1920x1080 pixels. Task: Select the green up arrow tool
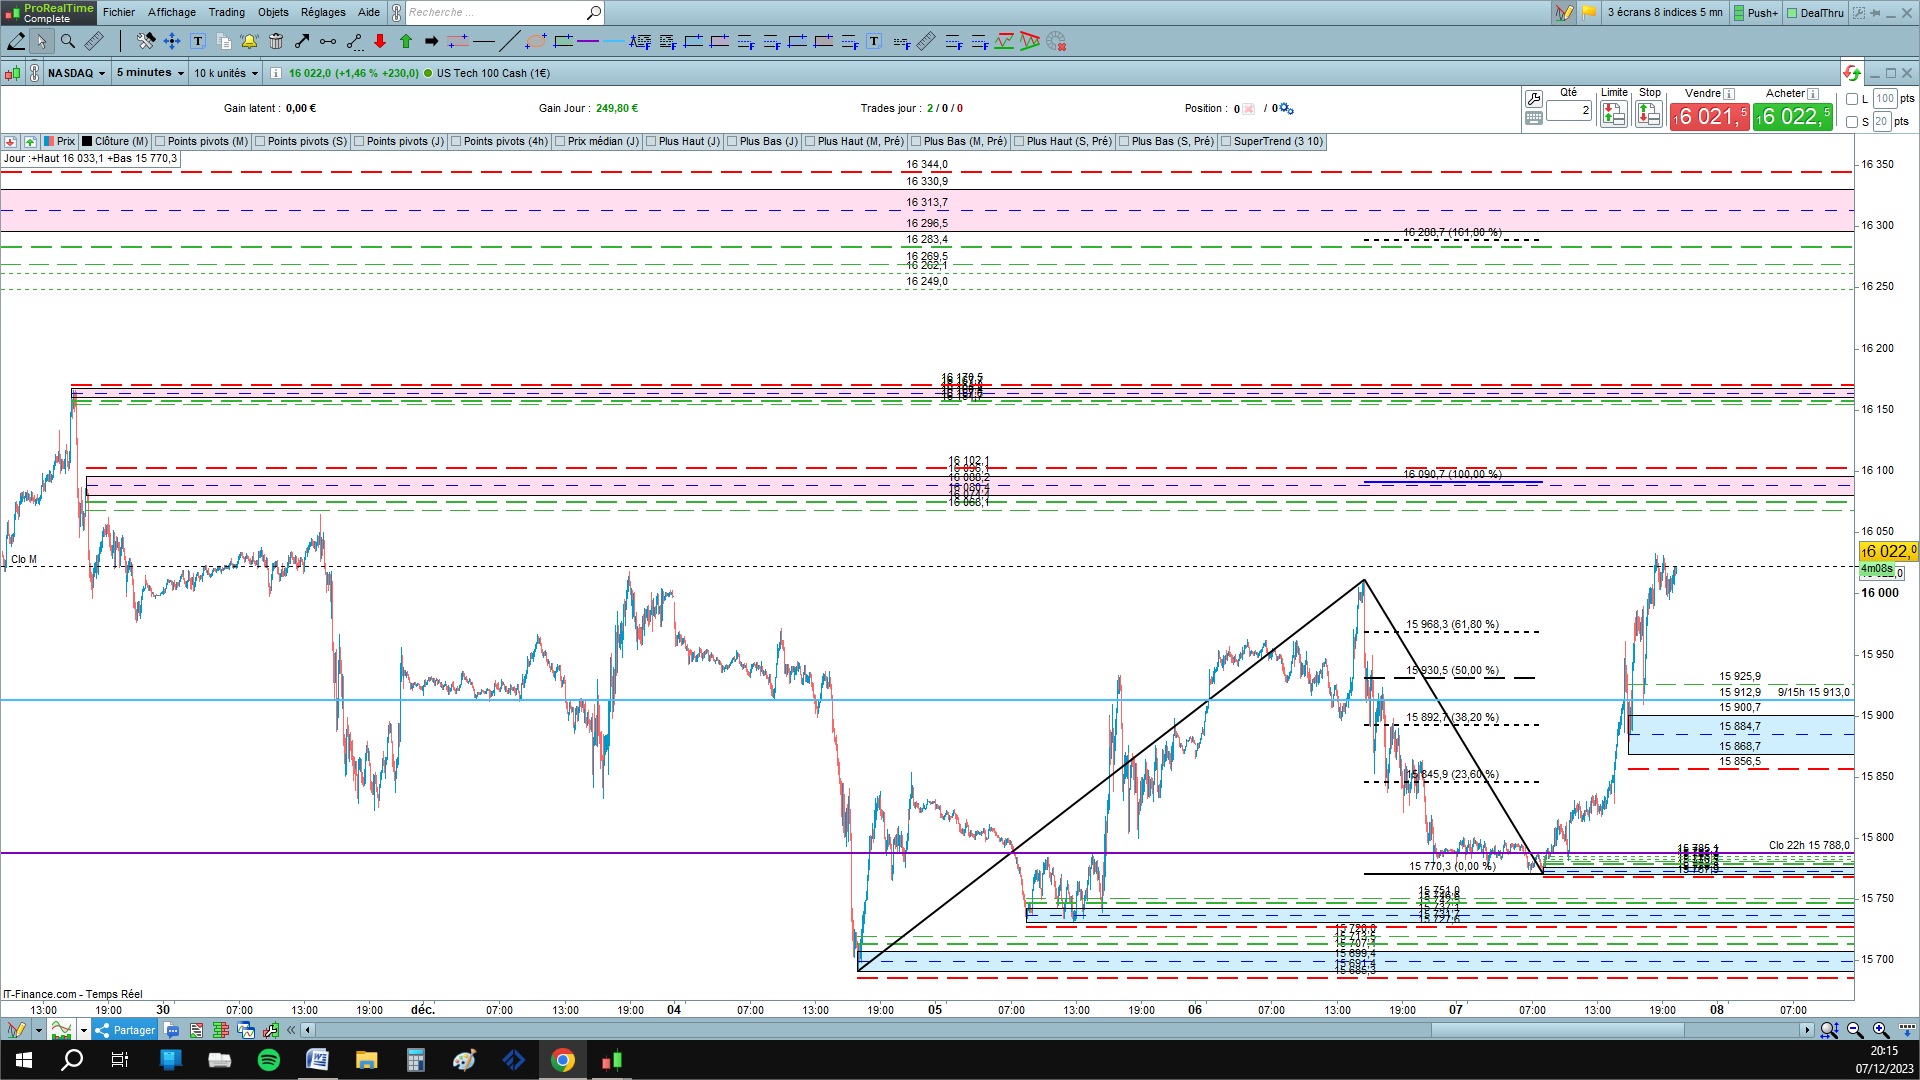click(x=406, y=41)
